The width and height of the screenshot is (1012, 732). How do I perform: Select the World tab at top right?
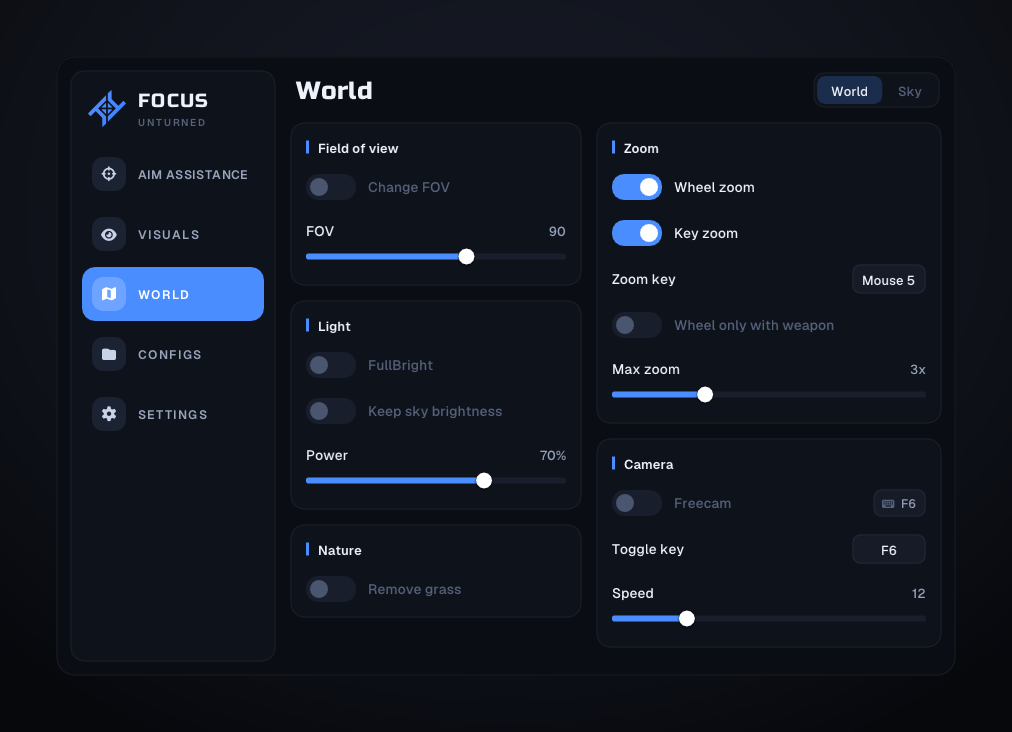(x=849, y=92)
